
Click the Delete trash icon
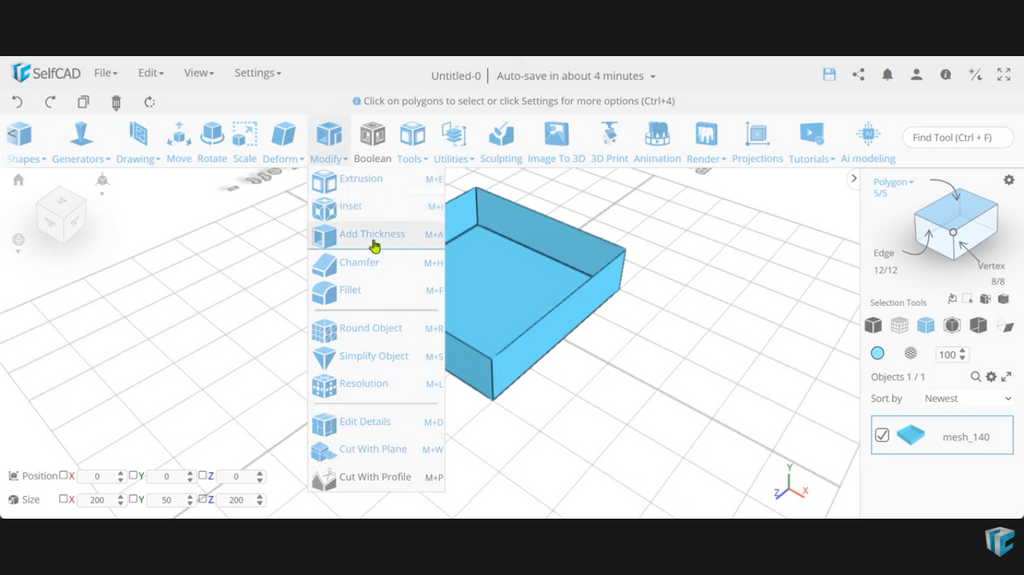pyautogui.click(x=116, y=102)
